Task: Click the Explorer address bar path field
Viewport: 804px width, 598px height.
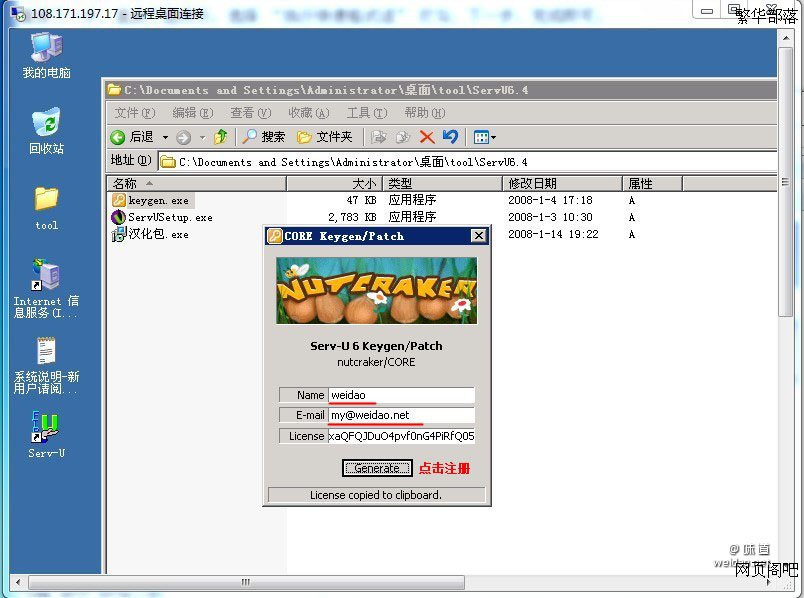Action: 468,162
